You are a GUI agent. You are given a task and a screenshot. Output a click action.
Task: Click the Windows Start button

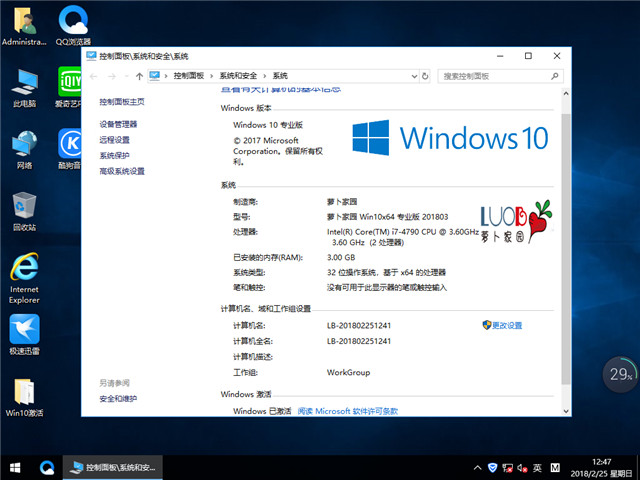(14, 467)
